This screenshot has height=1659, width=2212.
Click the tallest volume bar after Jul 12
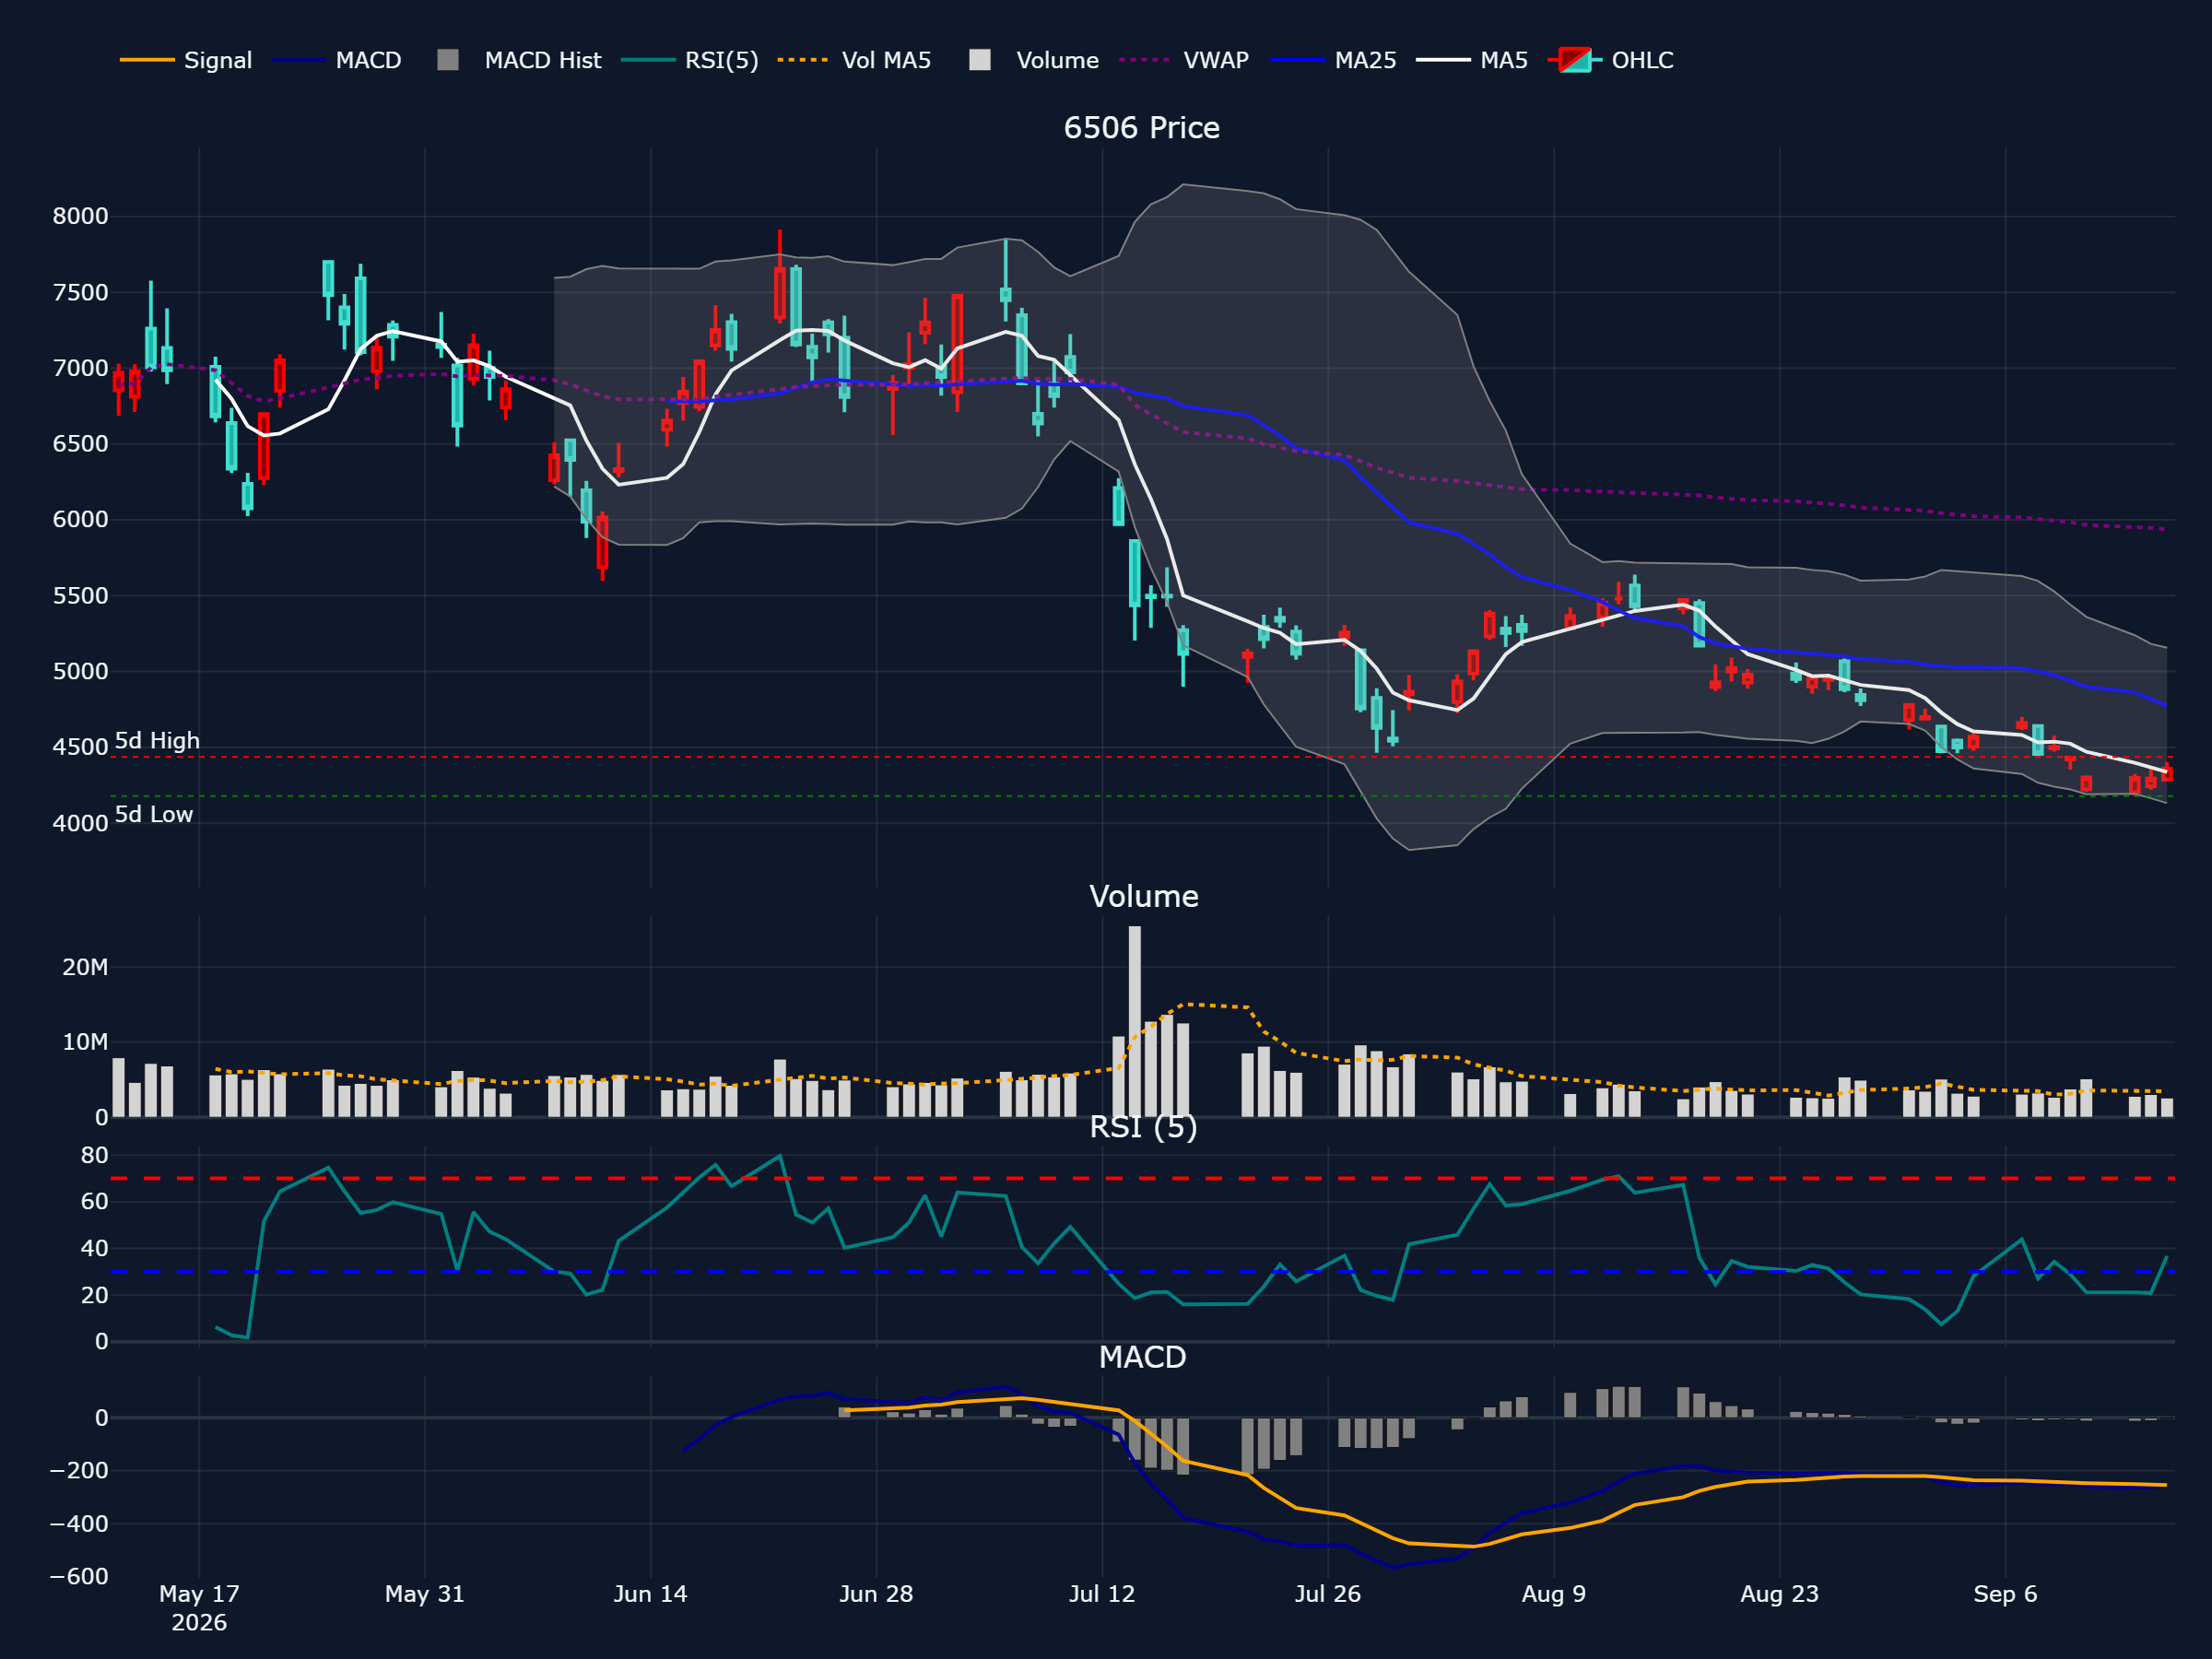[1134, 1021]
